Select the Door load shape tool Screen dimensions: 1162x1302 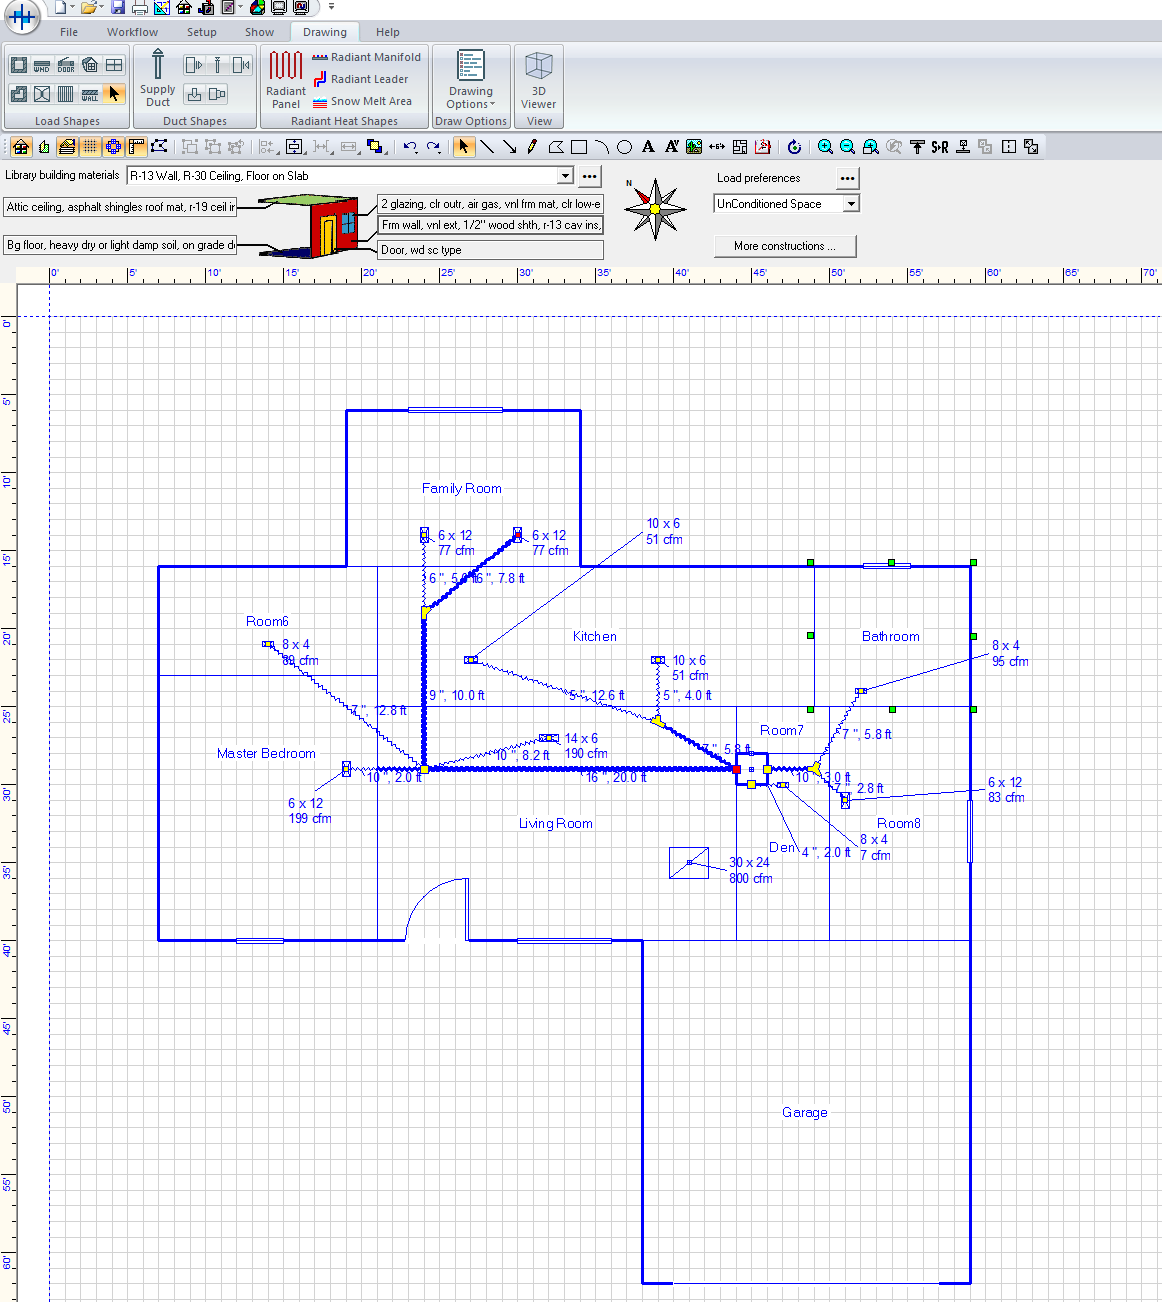[x=66, y=65]
